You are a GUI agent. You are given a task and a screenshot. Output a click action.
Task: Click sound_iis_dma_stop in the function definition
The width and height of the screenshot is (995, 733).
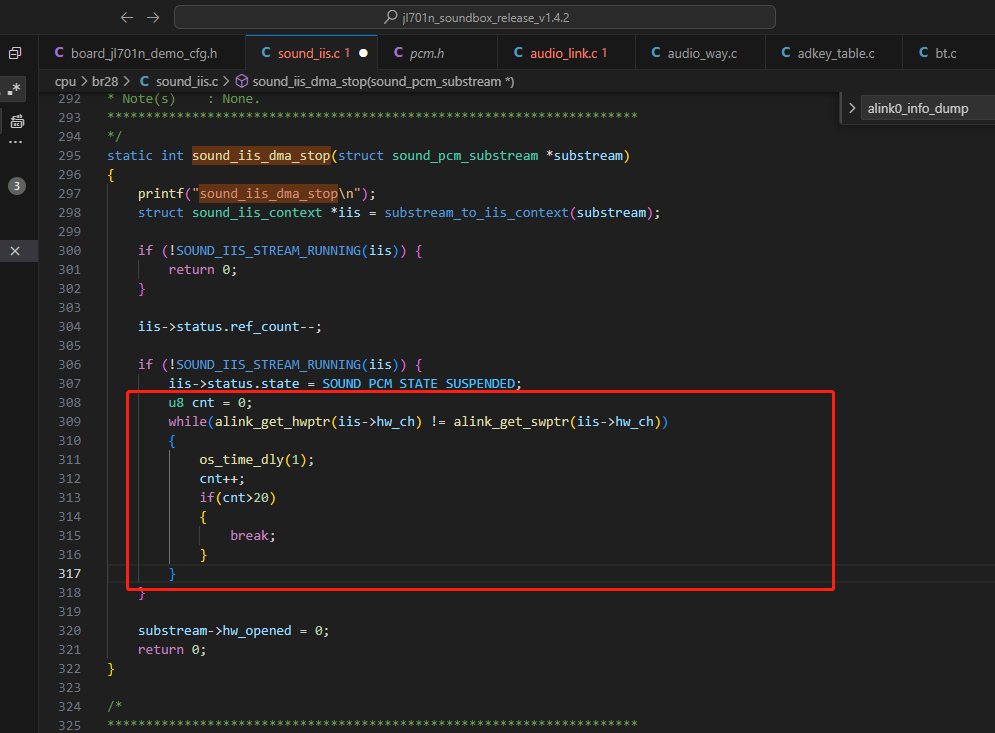tap(261, 155)
